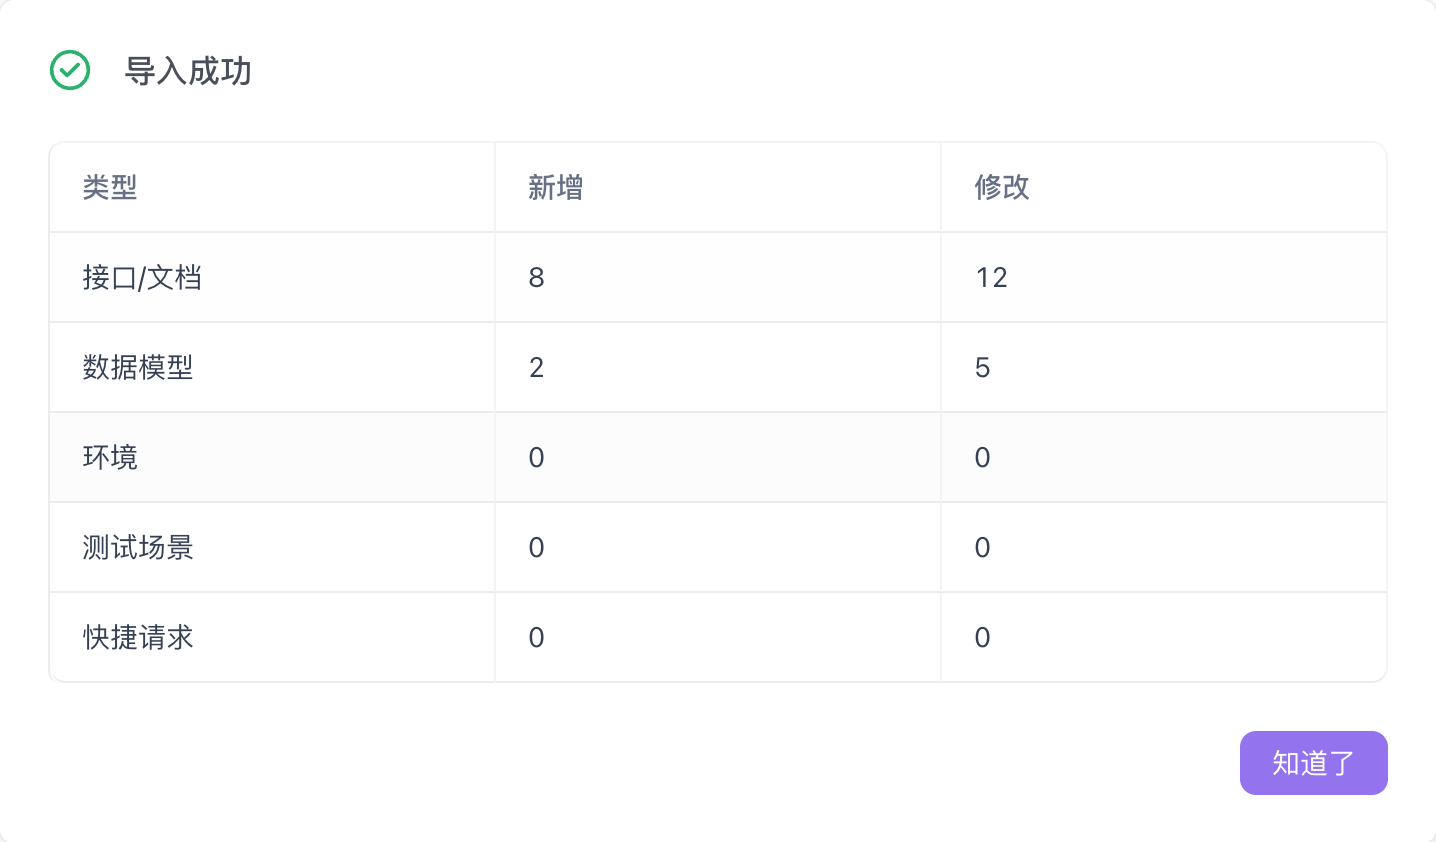Image resolution: width=1436 pixels, height=842 pixels.
Task: Select the 修改 column header
Action: pyautogui.click(x=999, y=187)
